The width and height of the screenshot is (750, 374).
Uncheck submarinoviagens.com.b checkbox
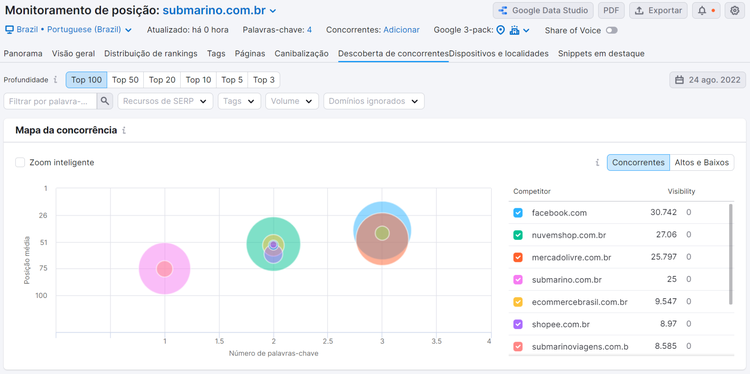click(518, 346)
